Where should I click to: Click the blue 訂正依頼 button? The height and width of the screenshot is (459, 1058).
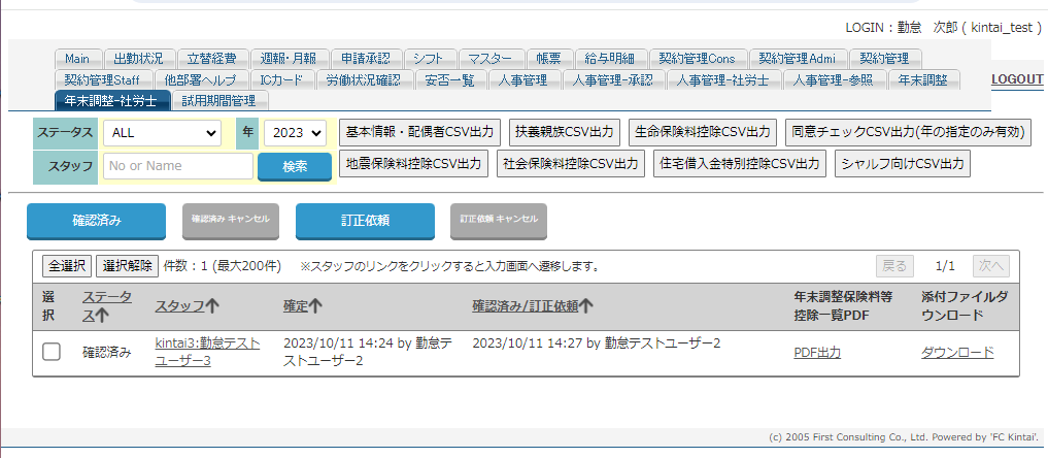click(x=365, y=220)
